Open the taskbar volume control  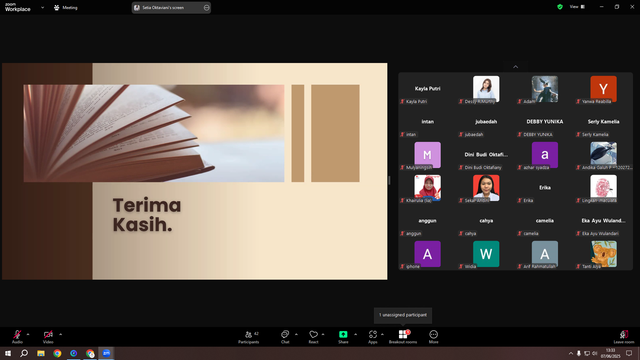[x=594, y=353]
